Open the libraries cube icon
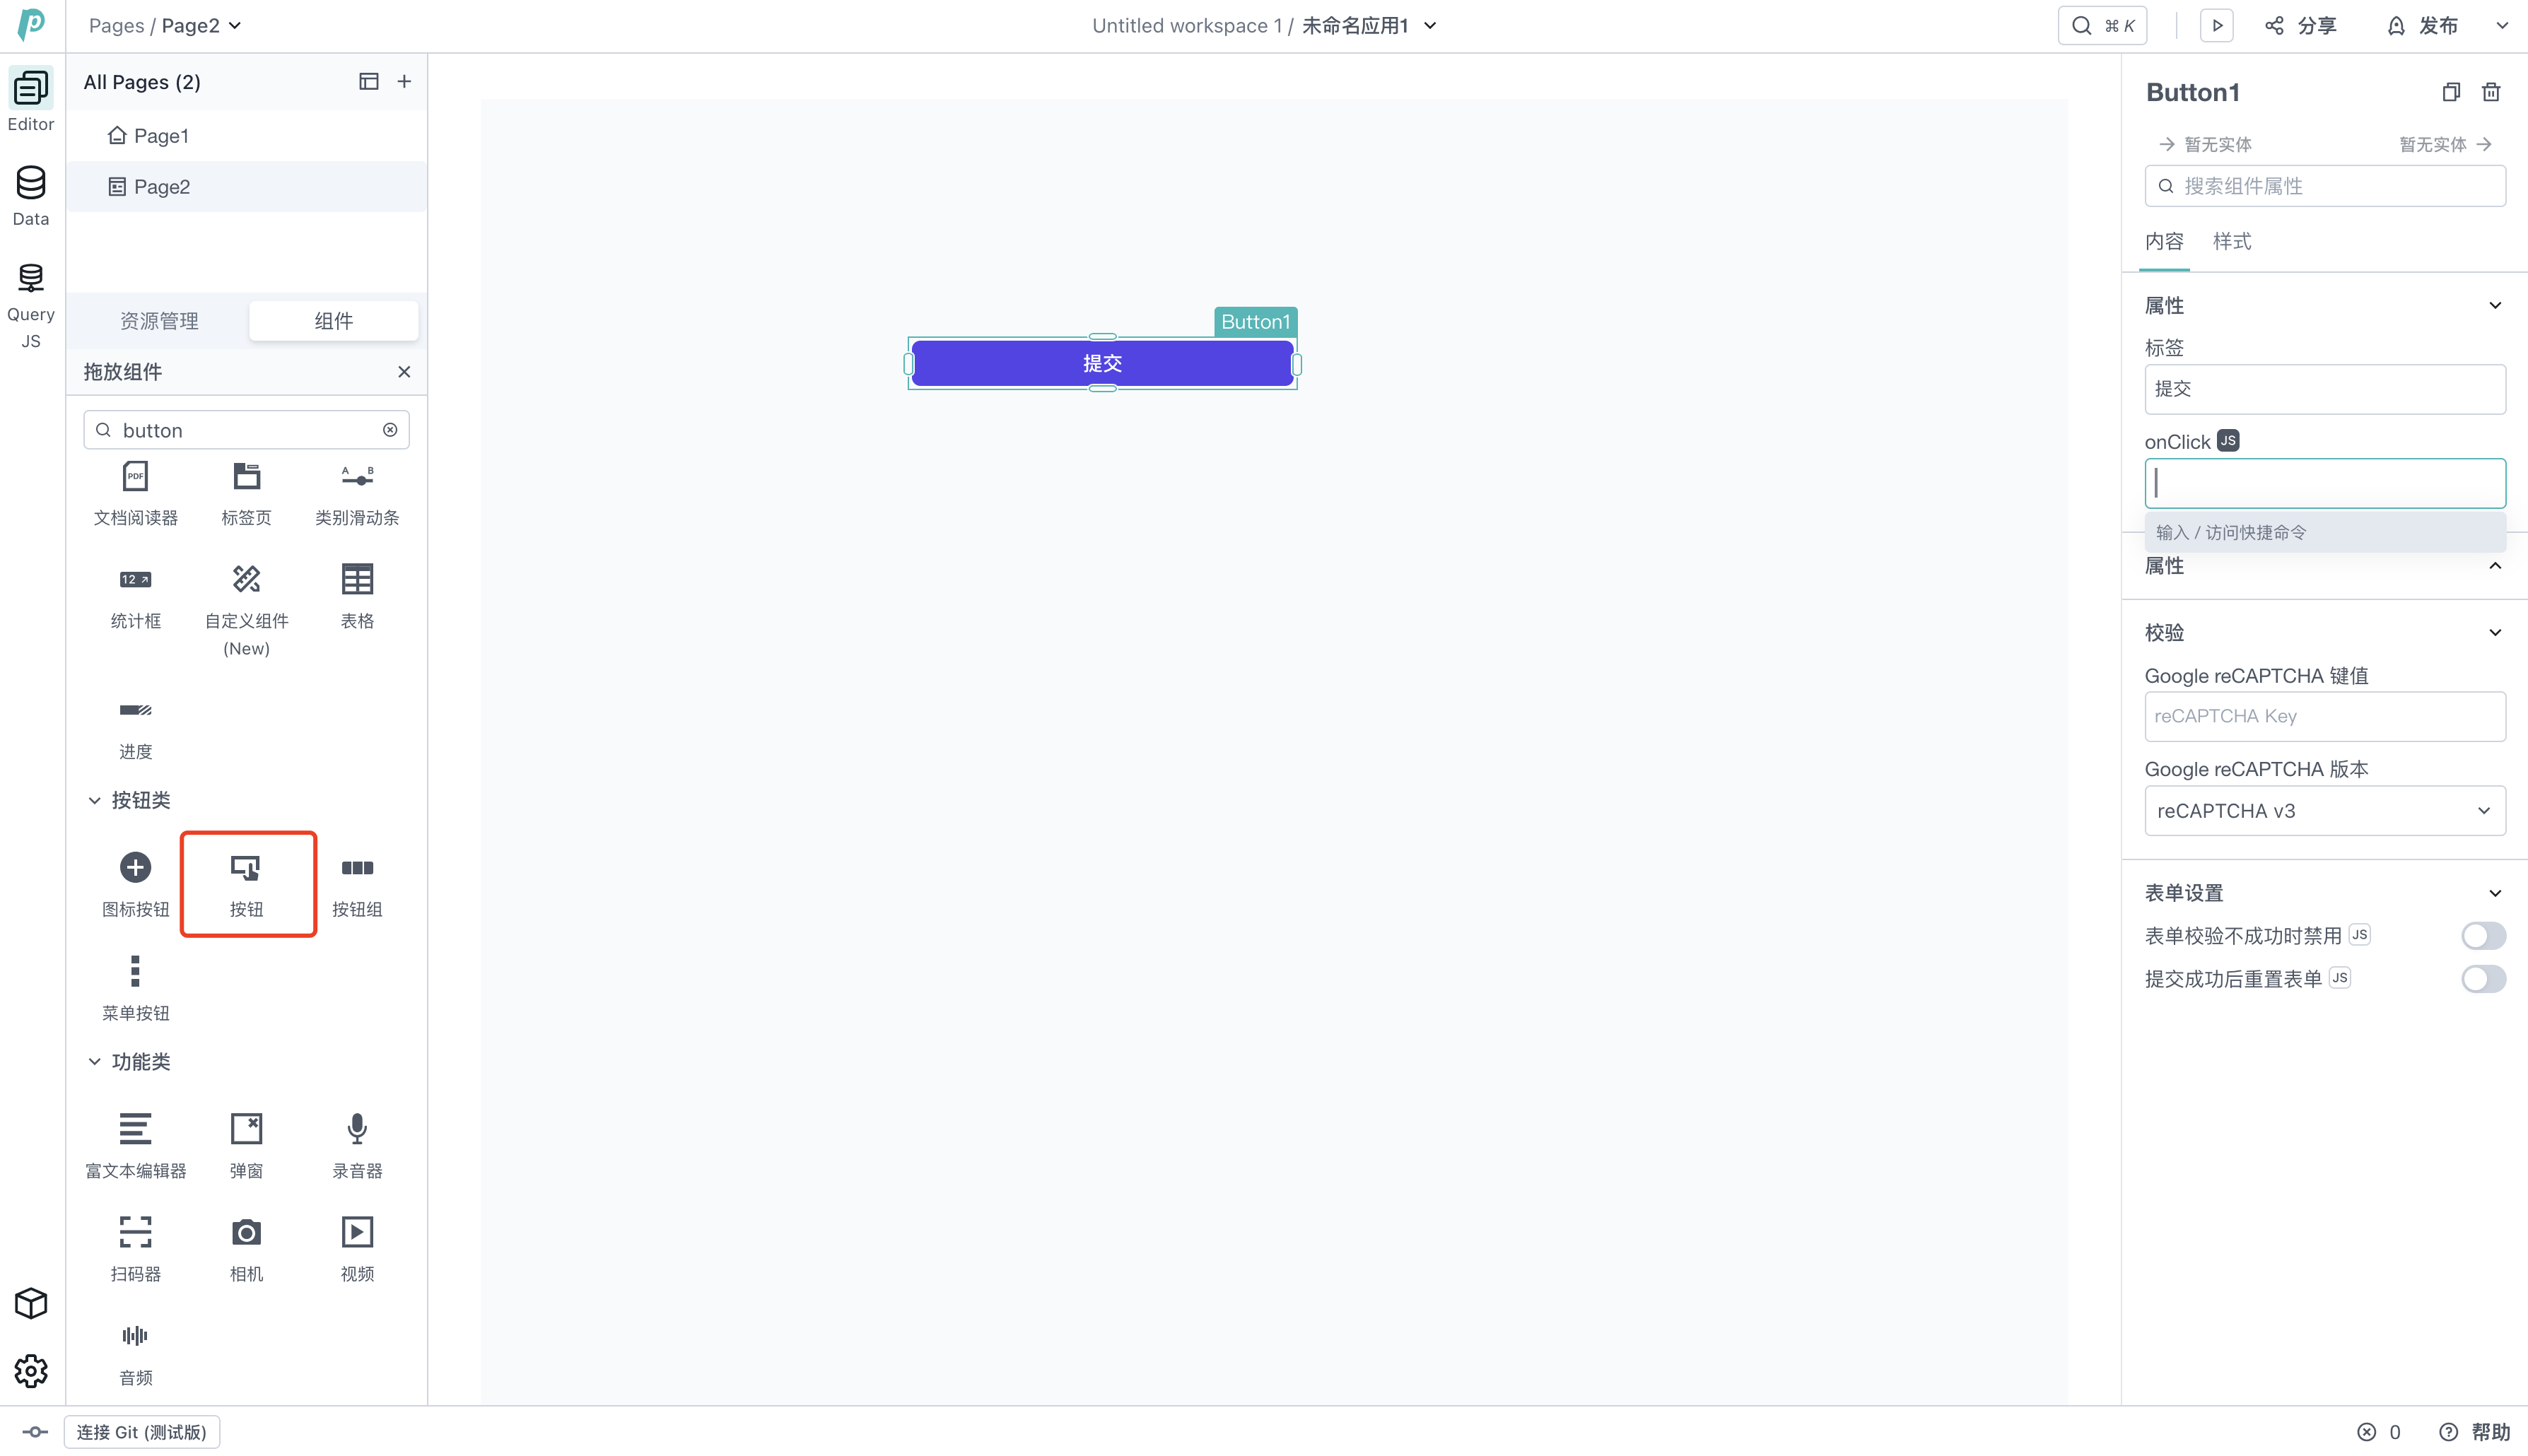This screenshot has height=1456, width=2528. coord(31,1303)
